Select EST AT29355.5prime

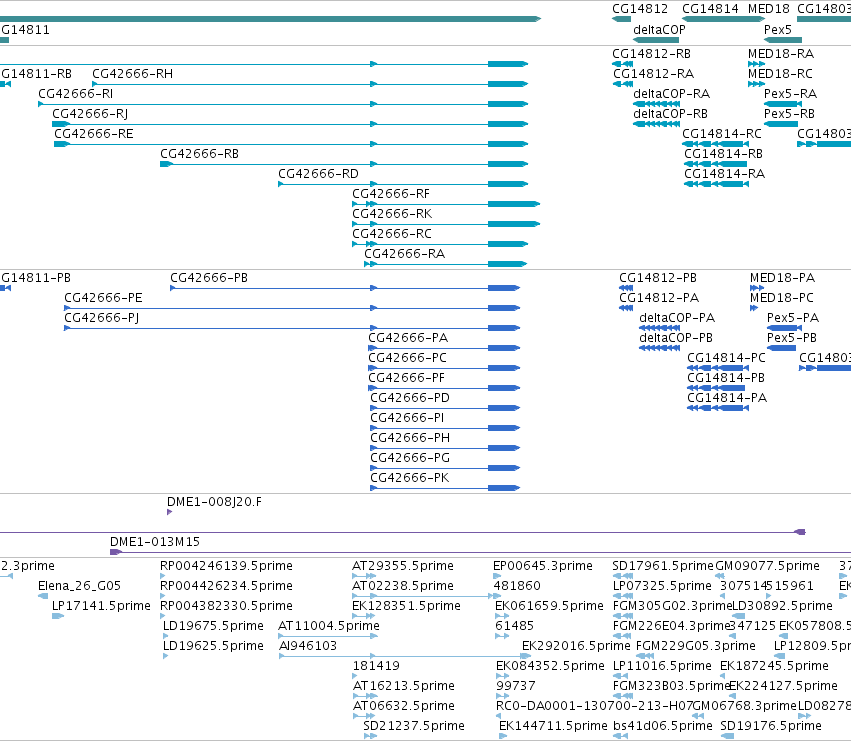(x=403, y=566)
